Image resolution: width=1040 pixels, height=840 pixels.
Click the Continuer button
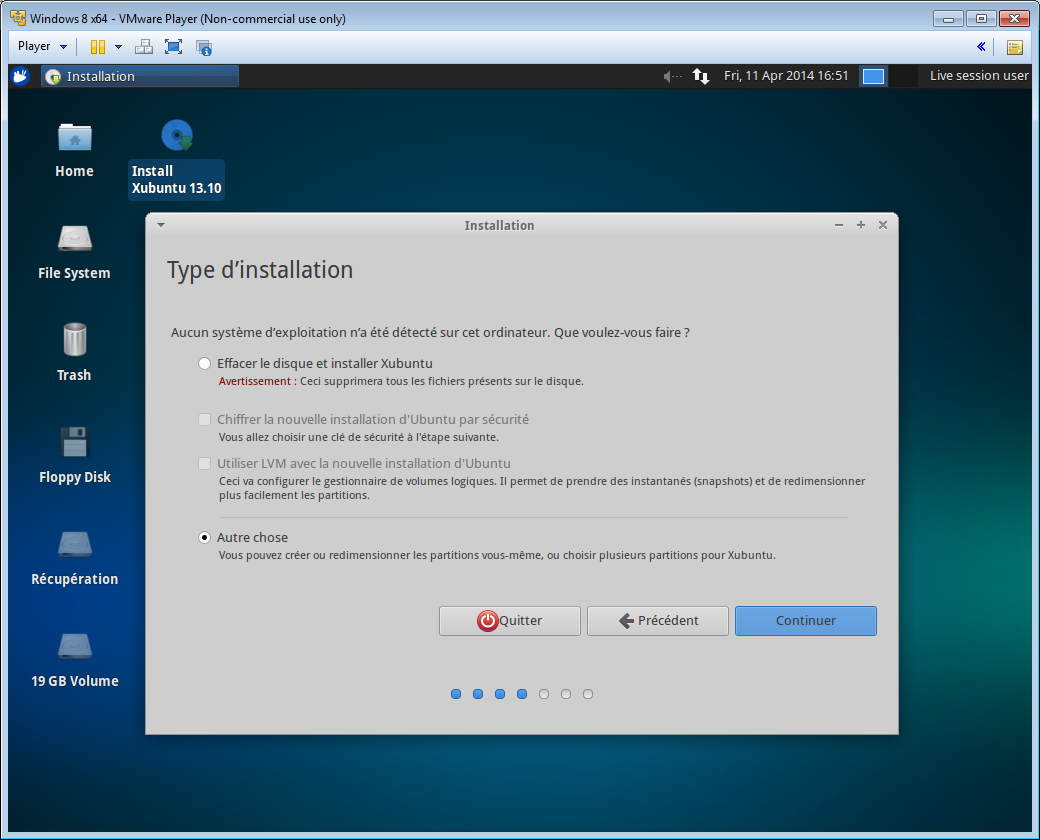coord(805,620)
